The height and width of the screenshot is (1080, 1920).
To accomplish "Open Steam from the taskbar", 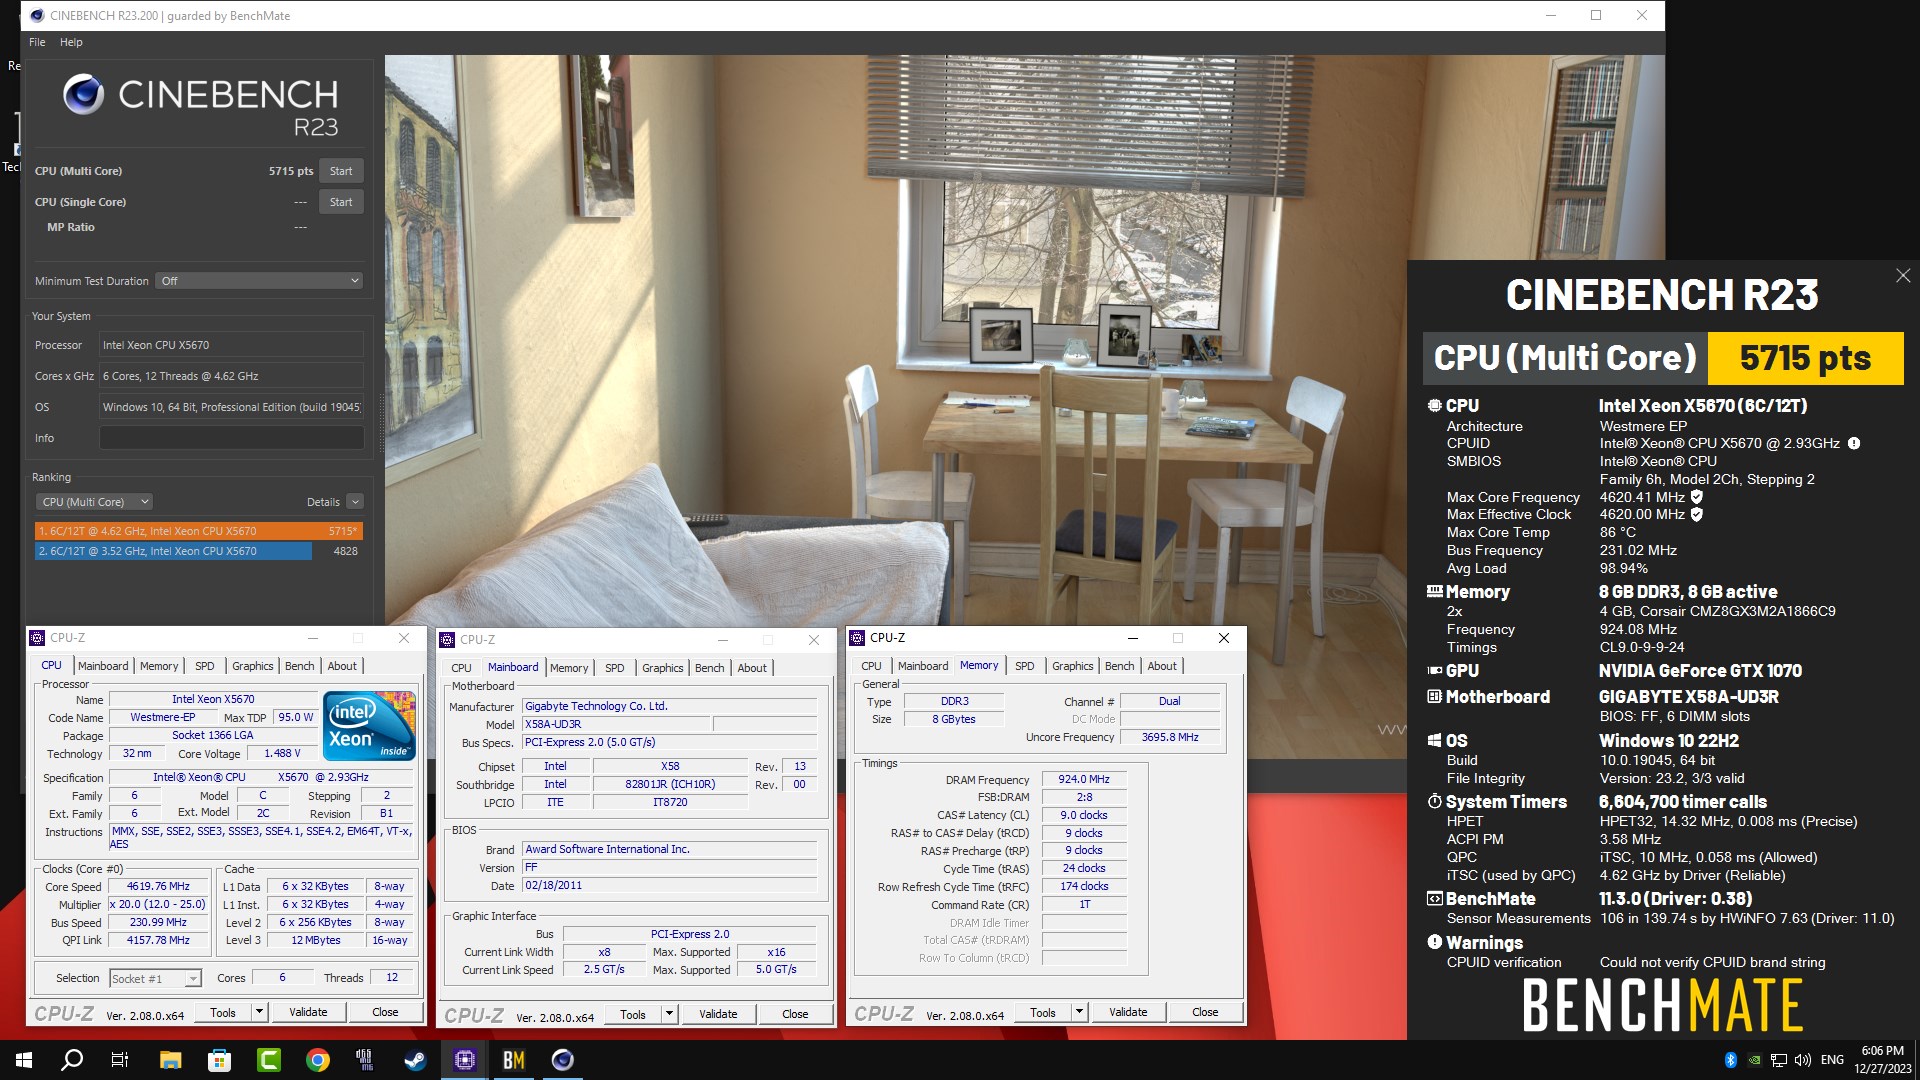I will (x=414, y=1060).
